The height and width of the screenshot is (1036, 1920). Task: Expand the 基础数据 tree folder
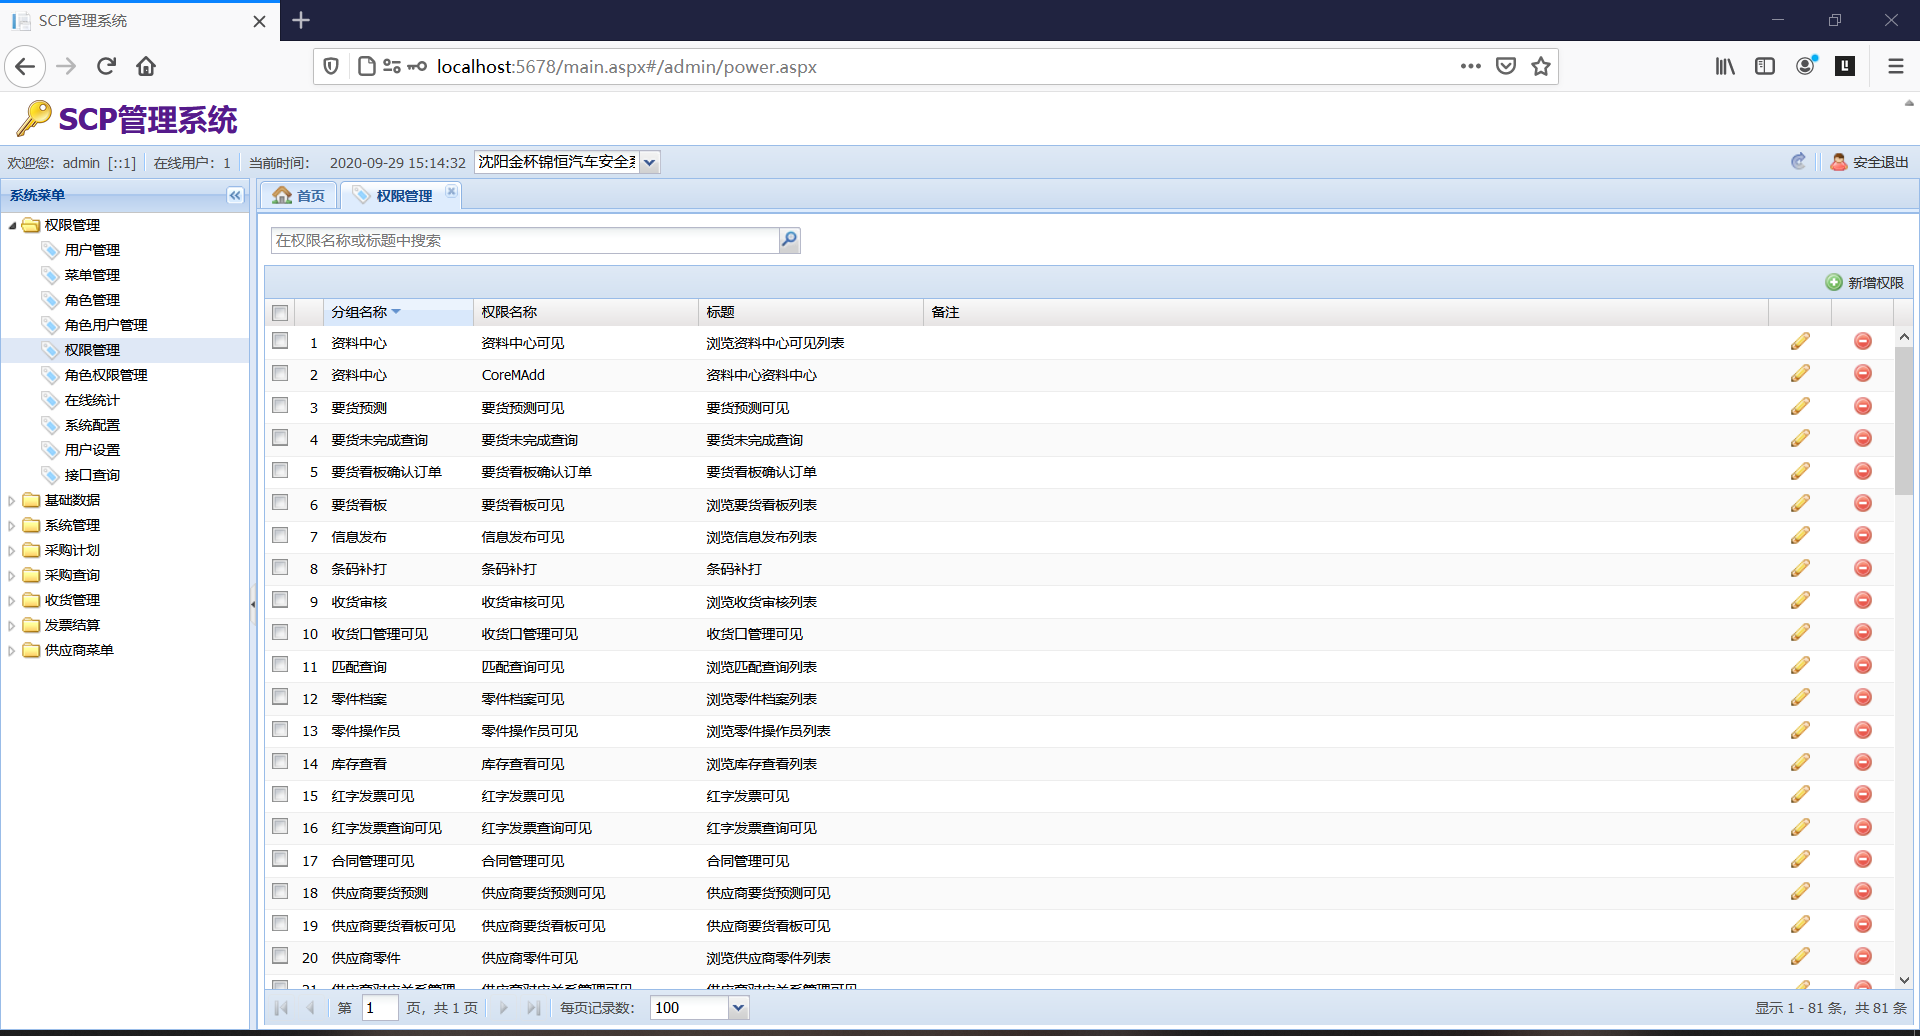[12, 500]
